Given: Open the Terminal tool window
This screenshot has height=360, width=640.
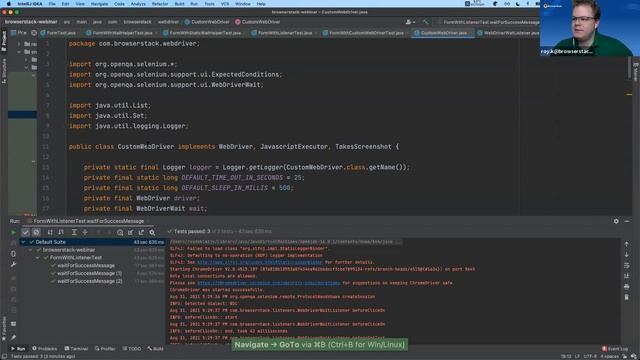Looking at the screenshot, I should point(76,349).
